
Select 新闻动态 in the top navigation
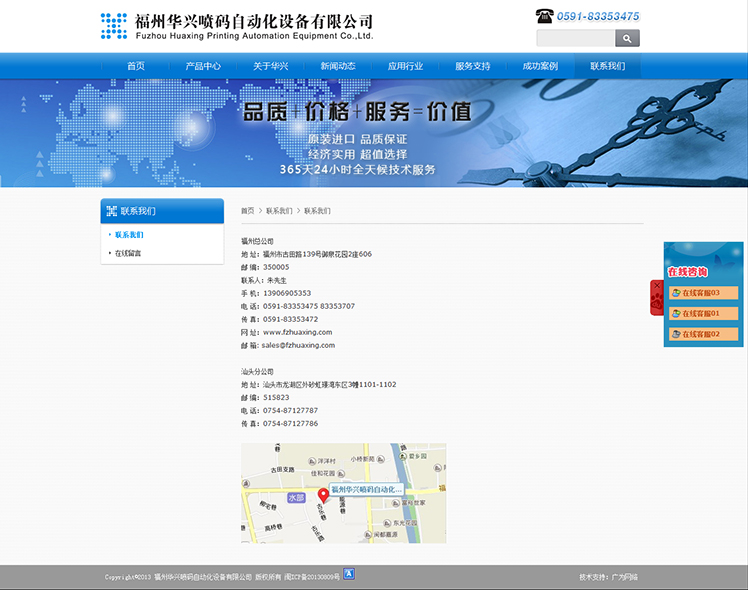338,66
